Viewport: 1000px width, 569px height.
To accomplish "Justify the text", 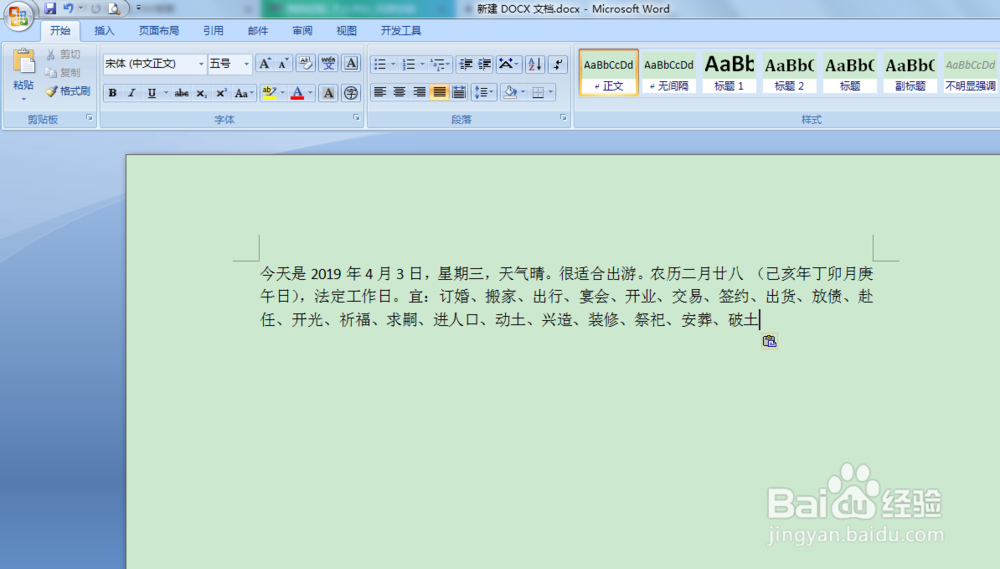I will pyautogui.click(x=439, y=92).
